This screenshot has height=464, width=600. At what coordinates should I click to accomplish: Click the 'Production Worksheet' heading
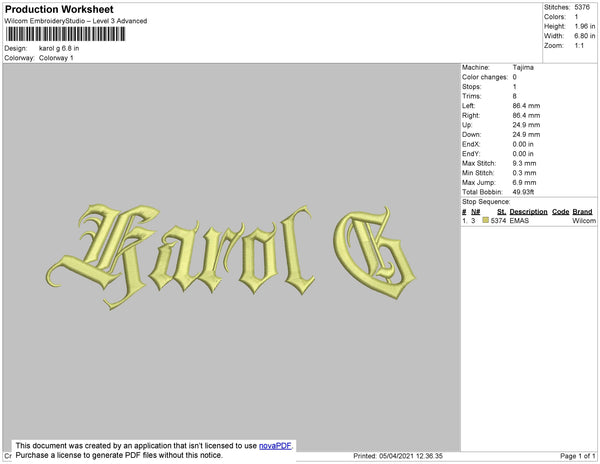tap(59, 9)
